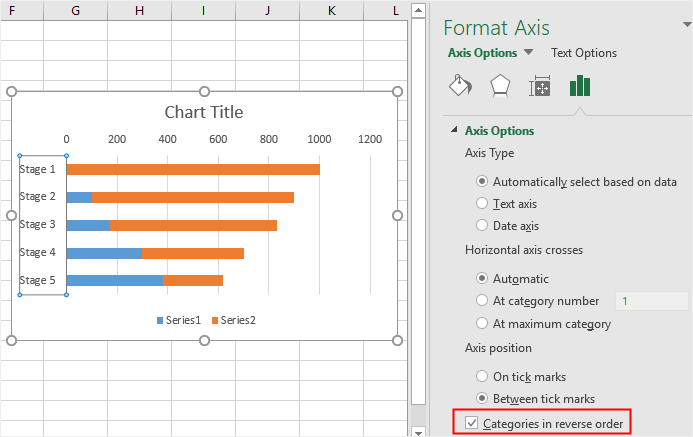Click the bottom-center chart resize handle
693x437 pixels.
click(x=204, y=340)
